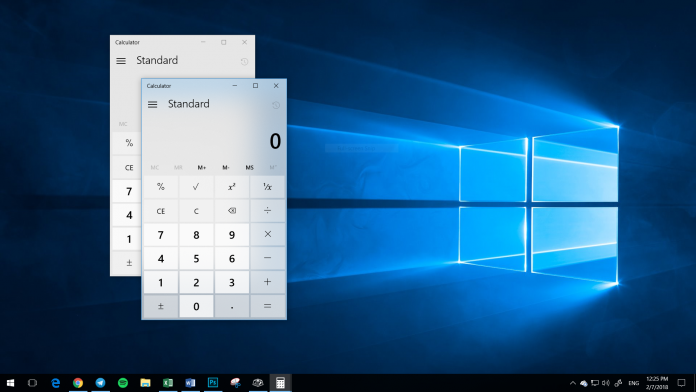The height and width of the screenshot is (392, 696).
Task: Click digit 7 in front Calculator
Action: tap(161, 234)
